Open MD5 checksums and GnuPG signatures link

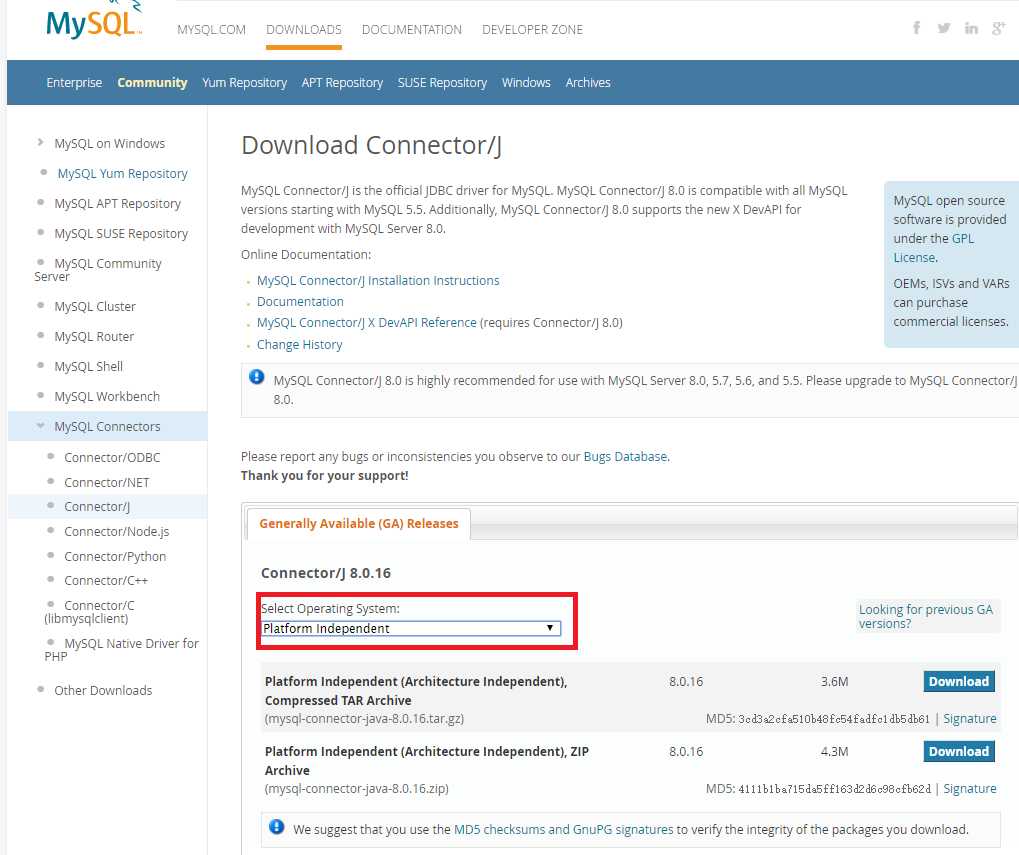point(563,830)
